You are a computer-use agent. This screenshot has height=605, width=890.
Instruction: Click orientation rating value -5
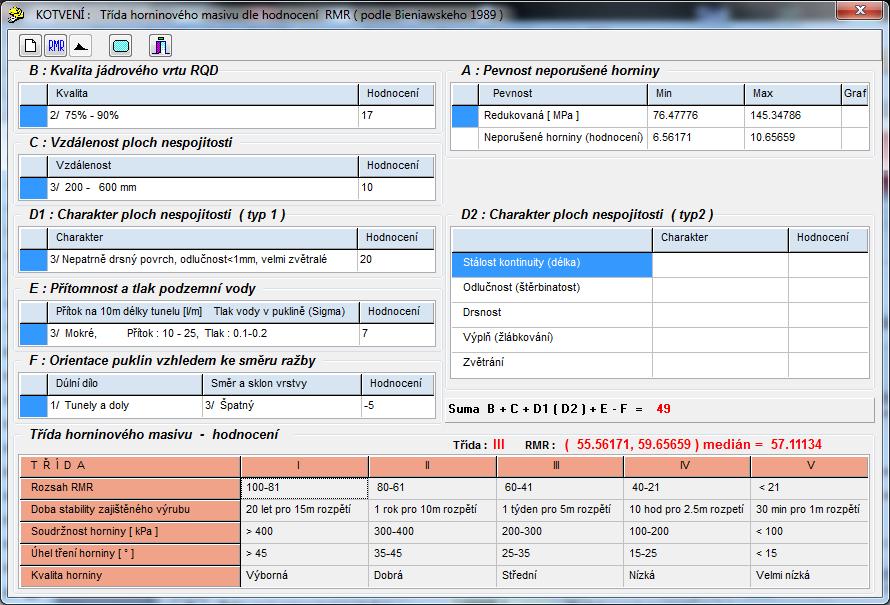(x=398, y=406)
